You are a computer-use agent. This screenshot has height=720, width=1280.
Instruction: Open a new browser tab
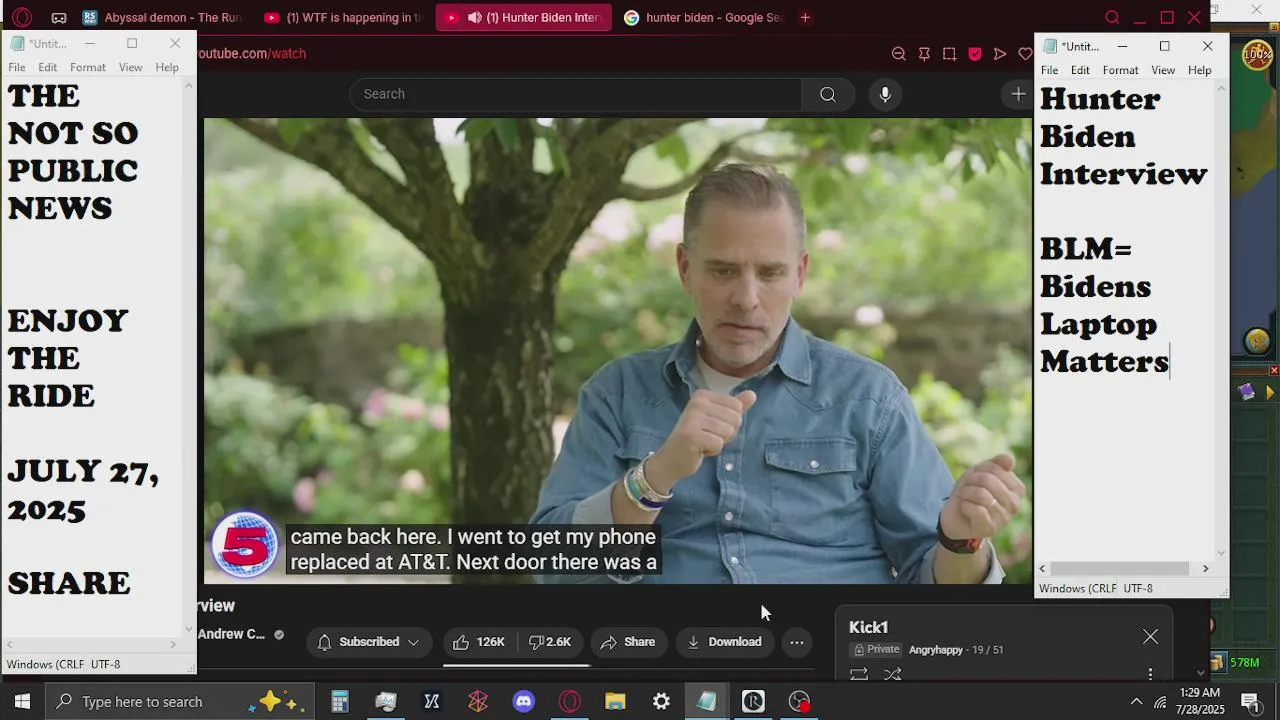coord(805,17)
